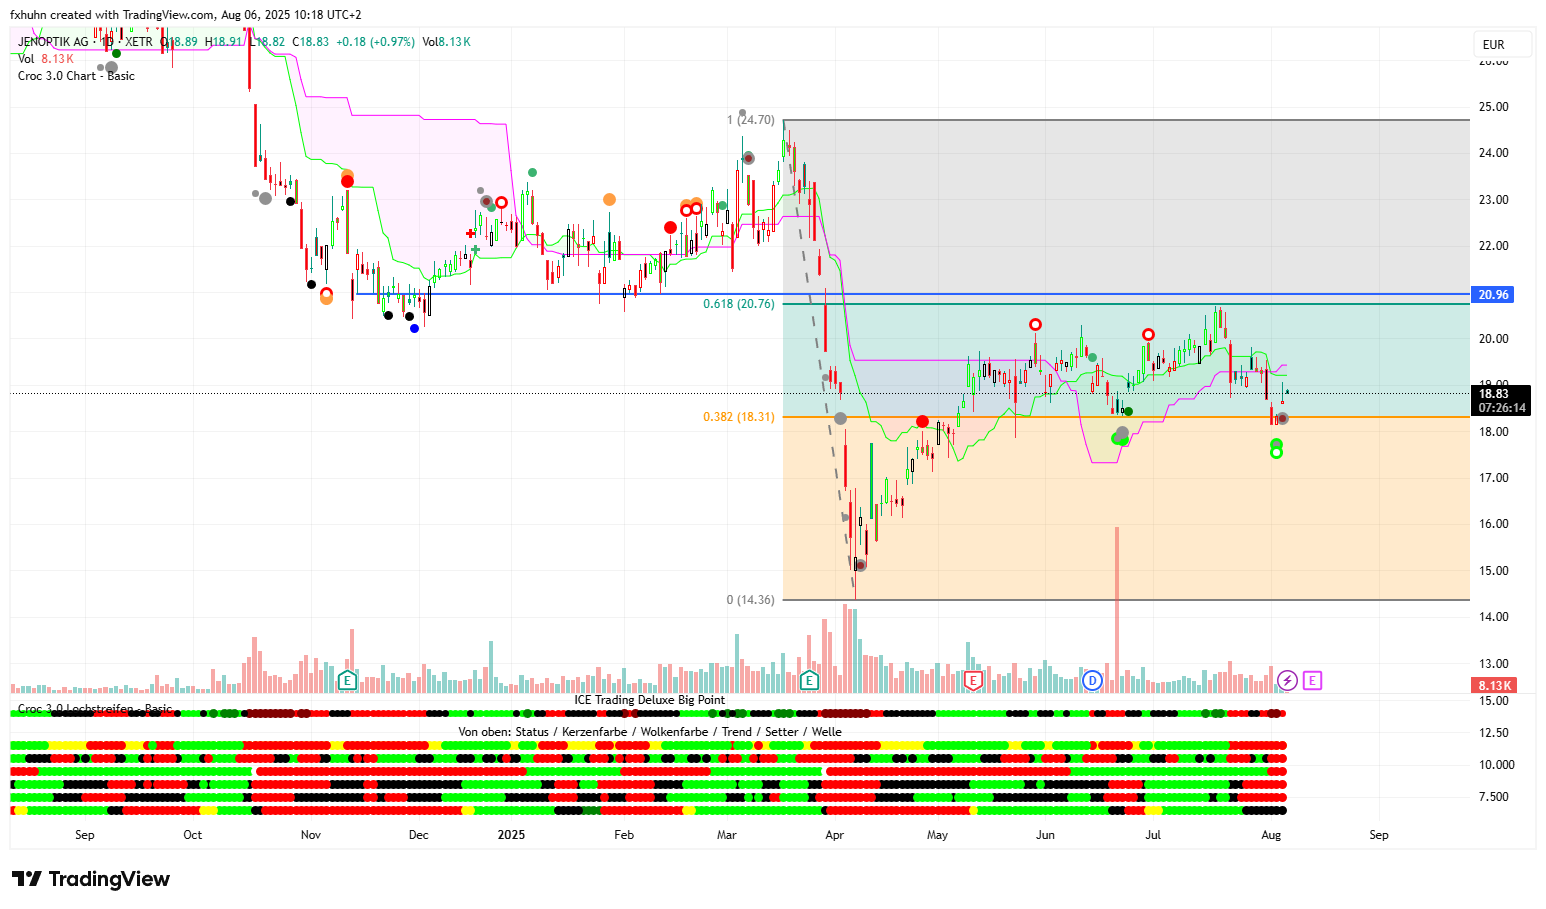The height and width of the screenshot is (909, 1546).
Task: Click the green earnings marker in late March
Action: (x=809, y=681)
